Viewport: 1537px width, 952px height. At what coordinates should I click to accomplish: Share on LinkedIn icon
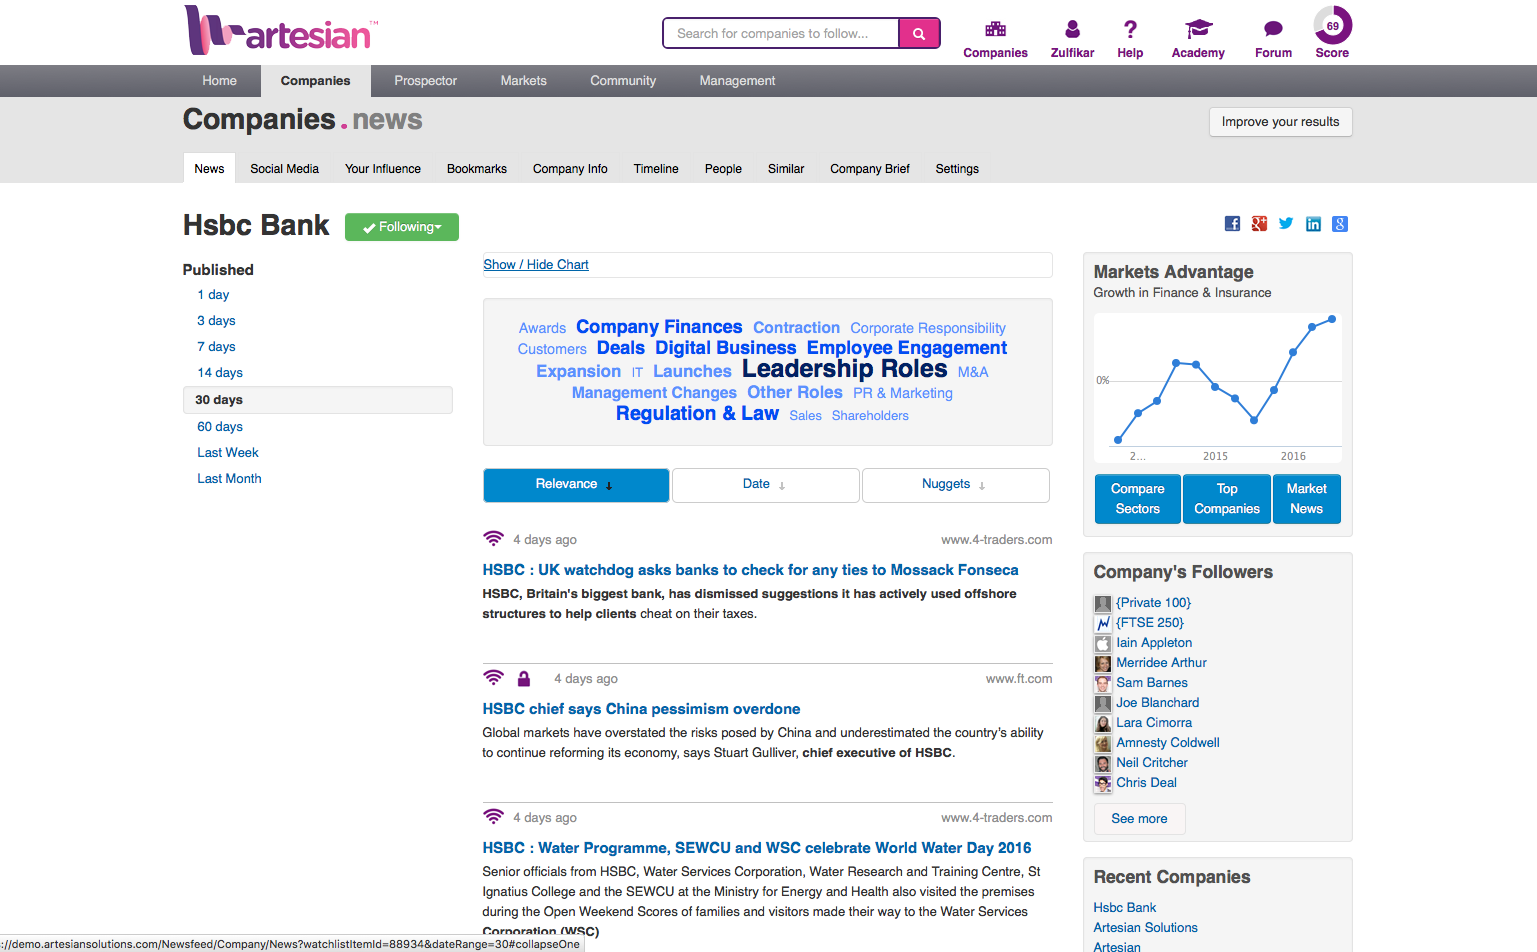point(1313,224)
